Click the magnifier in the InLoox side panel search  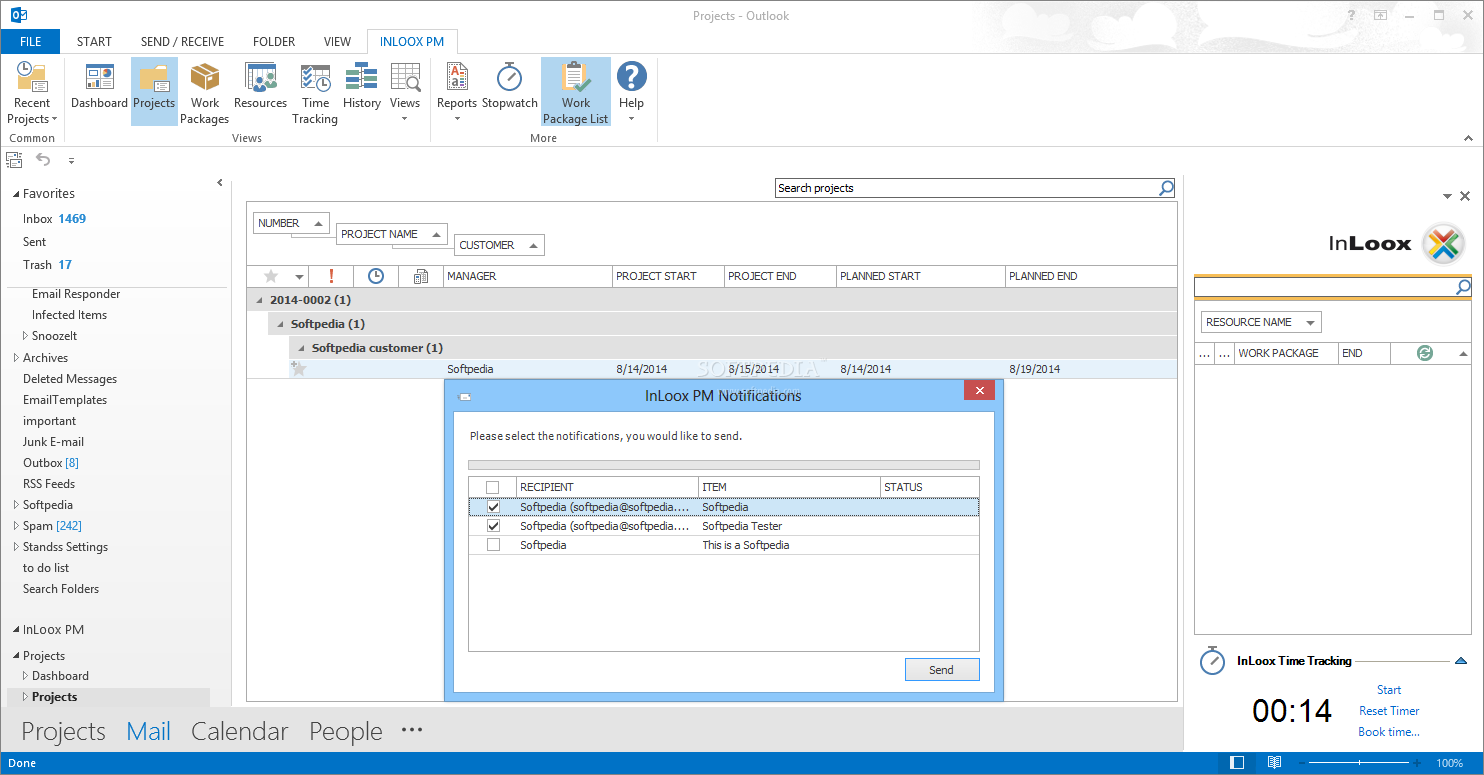click(x=1463, y=288)
